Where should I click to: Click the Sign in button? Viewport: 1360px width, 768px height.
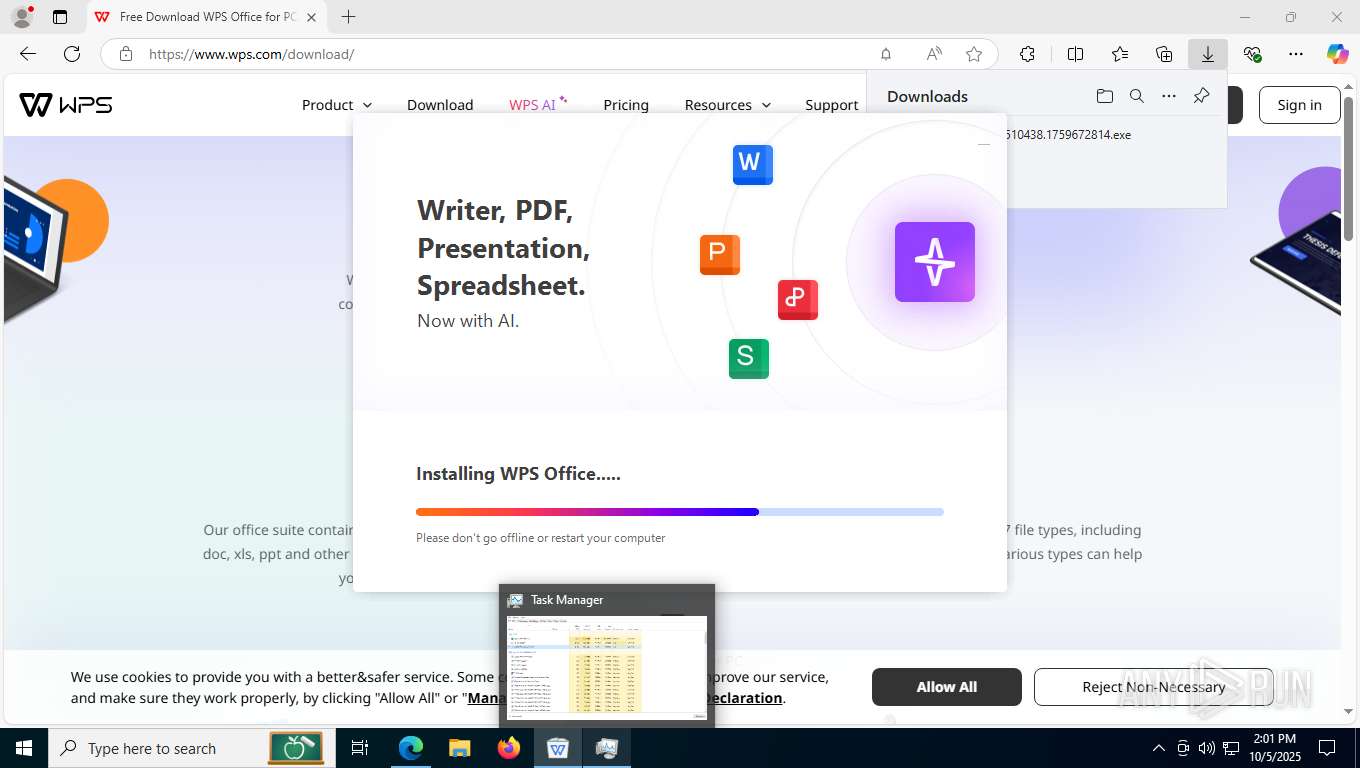1299,105
